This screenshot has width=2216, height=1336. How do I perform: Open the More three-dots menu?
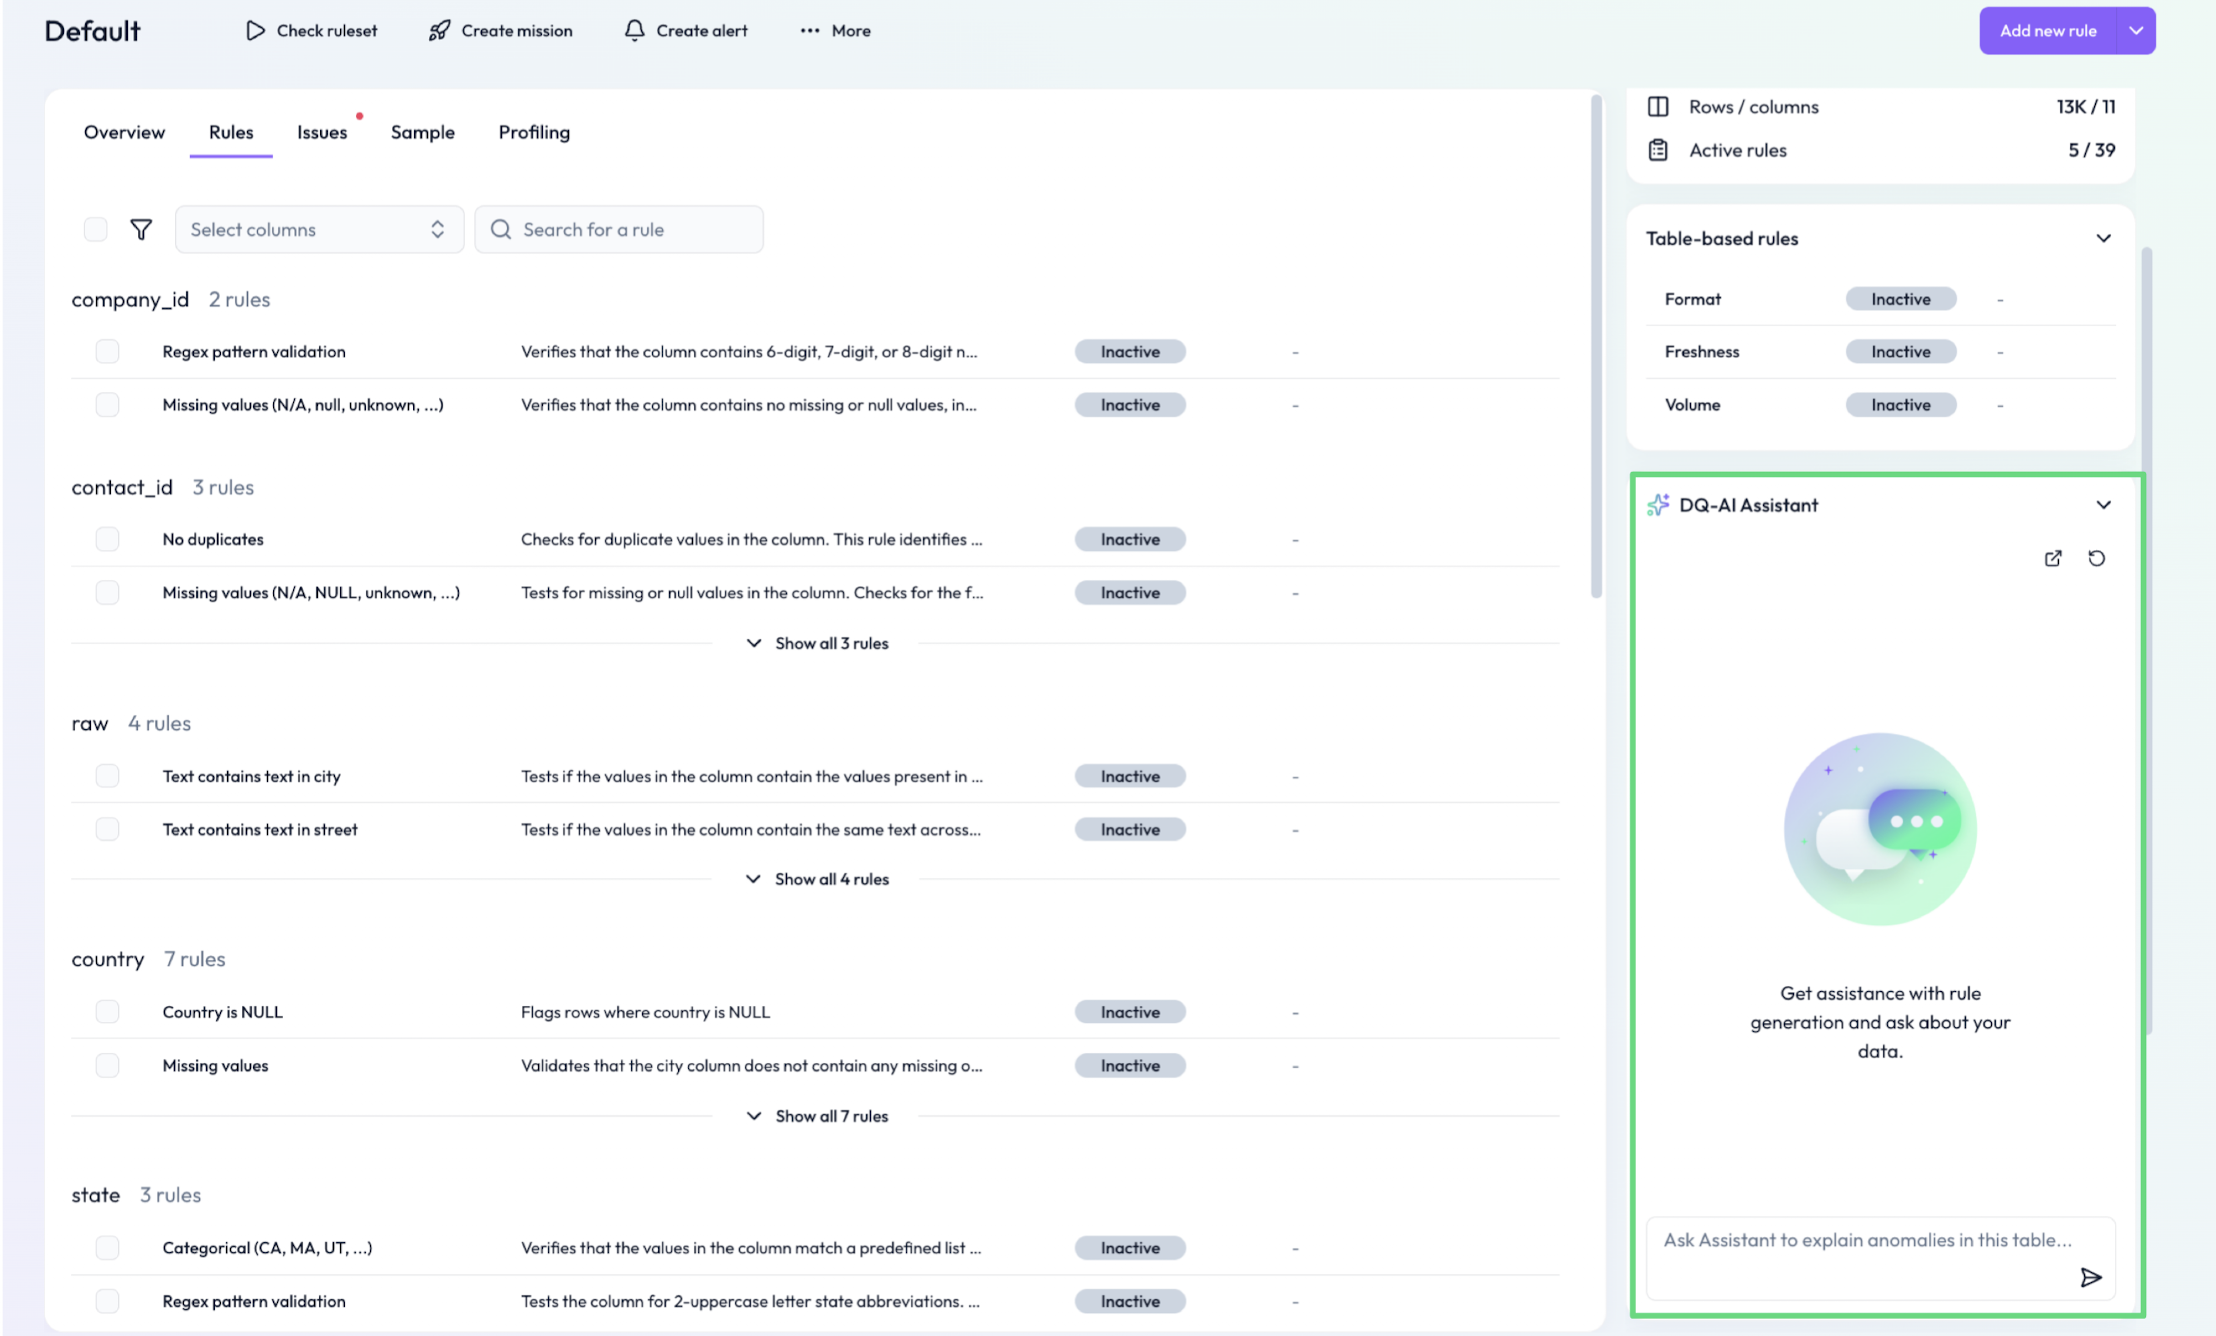pos(810,31)
